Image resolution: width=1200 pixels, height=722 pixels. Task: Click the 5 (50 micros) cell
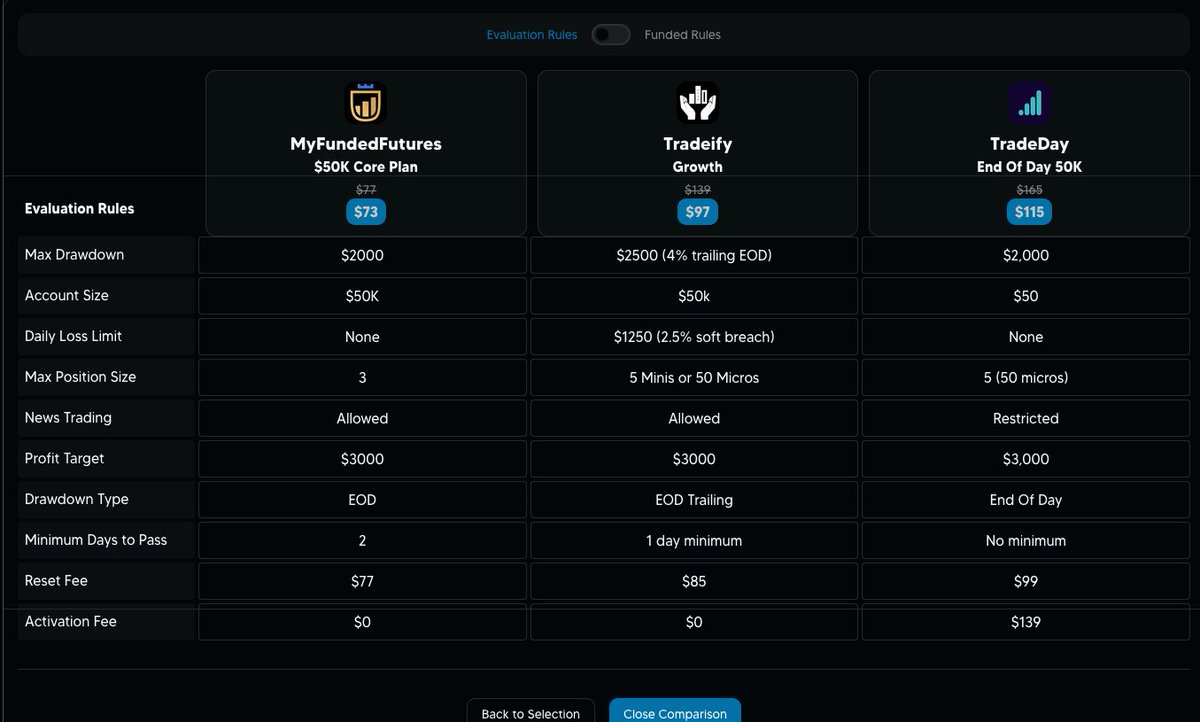tap(1026, 377)
